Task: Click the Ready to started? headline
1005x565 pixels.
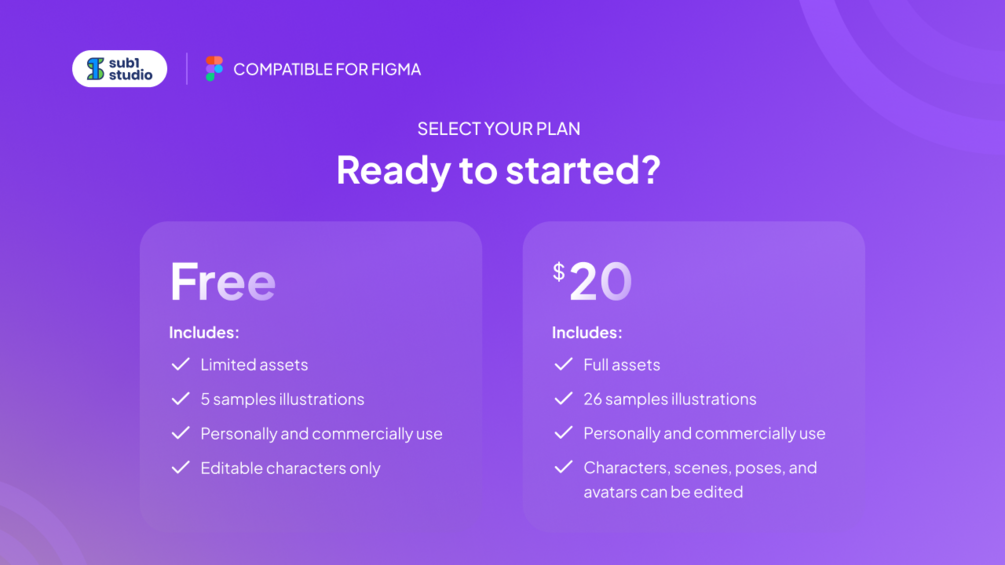Action: point(498,170)
